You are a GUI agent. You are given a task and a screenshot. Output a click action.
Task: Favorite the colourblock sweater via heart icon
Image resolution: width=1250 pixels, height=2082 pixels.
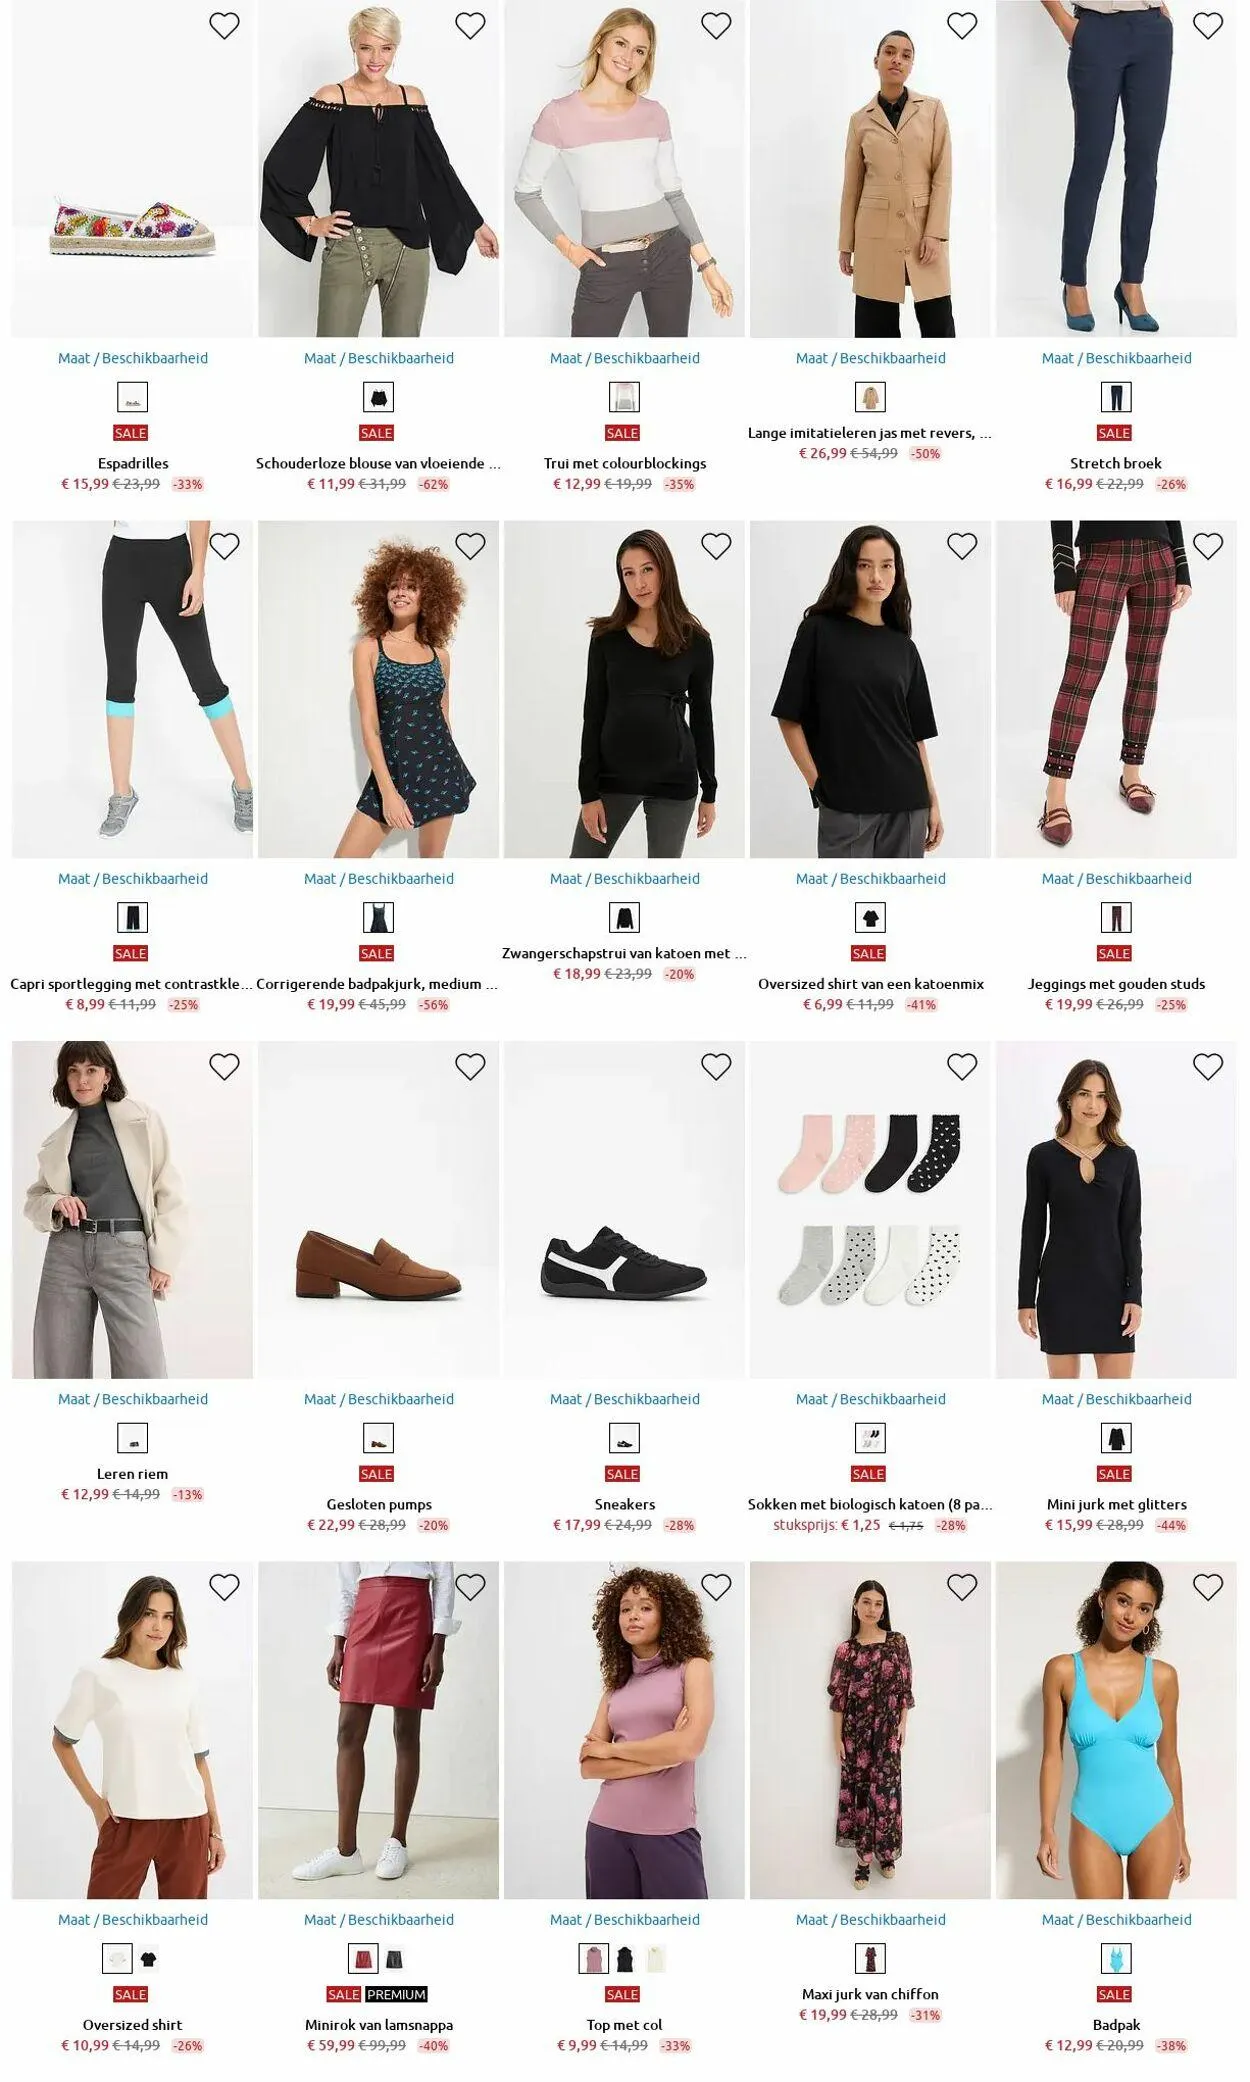point(716,26)
